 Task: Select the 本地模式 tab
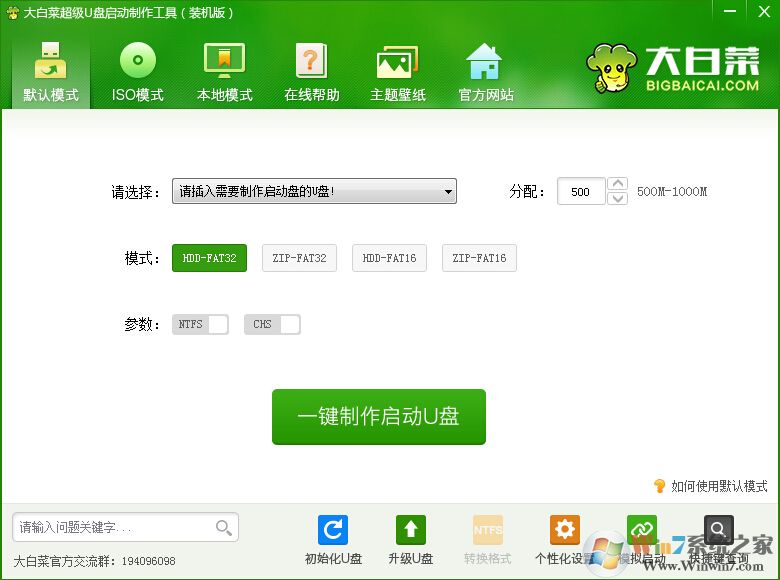point(224,72)
